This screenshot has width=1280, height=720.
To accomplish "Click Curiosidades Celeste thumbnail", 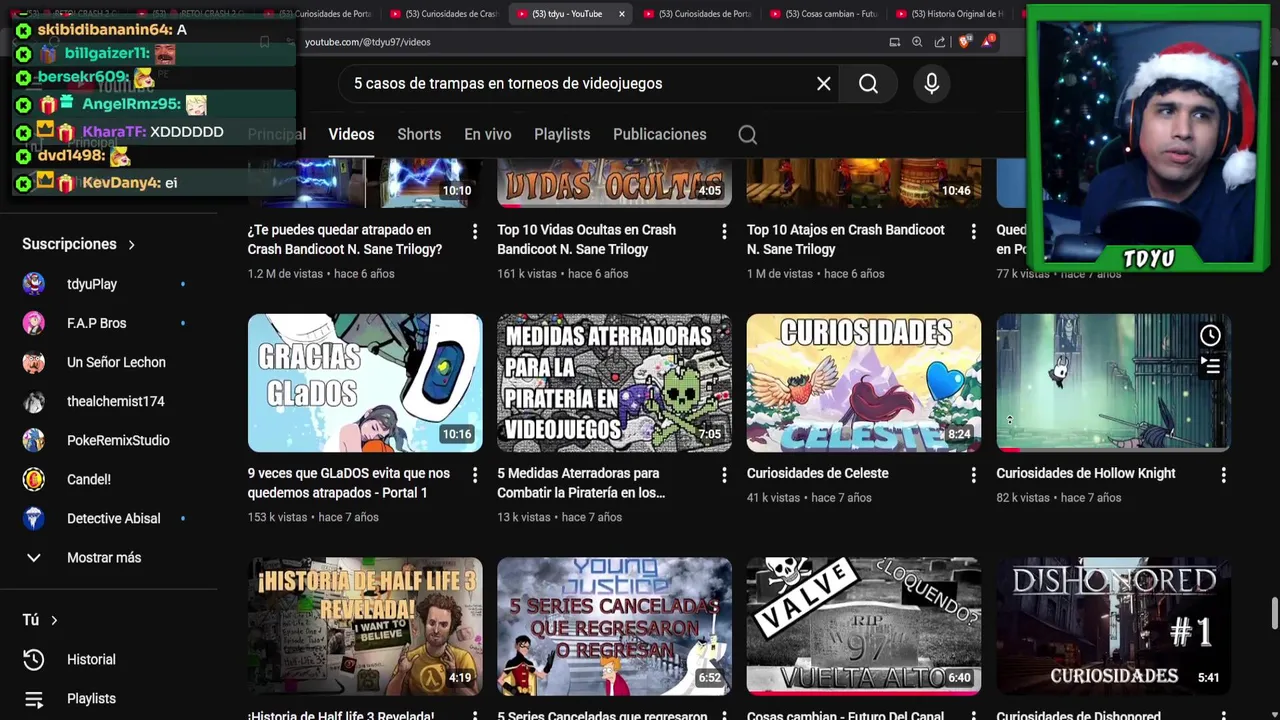I will tap(864, 383).
